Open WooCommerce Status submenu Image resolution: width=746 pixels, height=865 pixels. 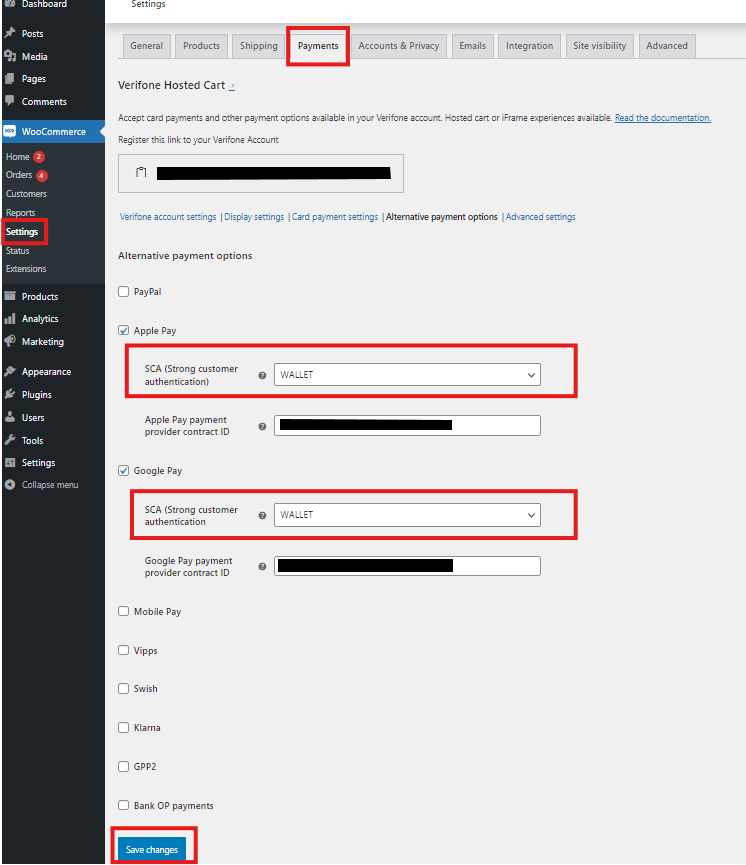[x=18, y=250]
